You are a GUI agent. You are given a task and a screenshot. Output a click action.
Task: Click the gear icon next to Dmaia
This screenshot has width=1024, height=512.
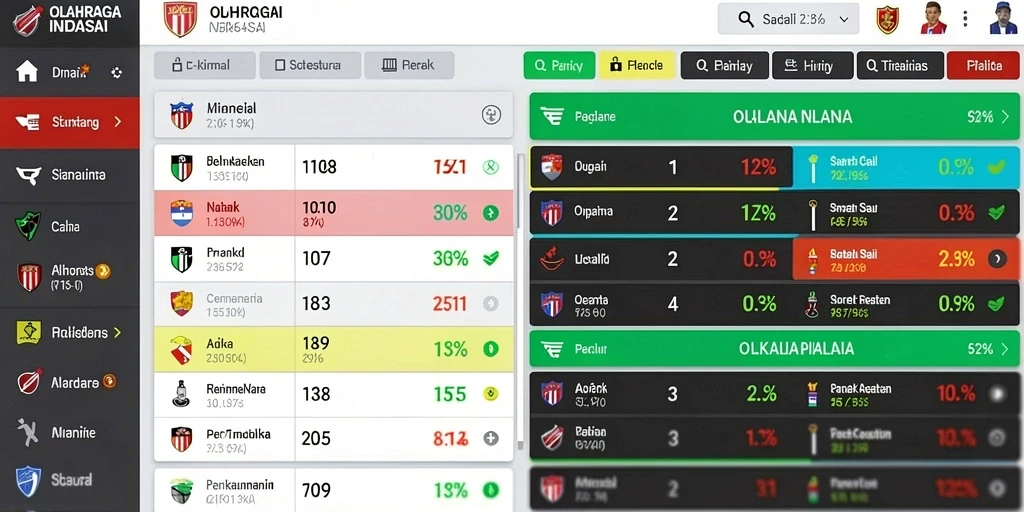[116, 72]
